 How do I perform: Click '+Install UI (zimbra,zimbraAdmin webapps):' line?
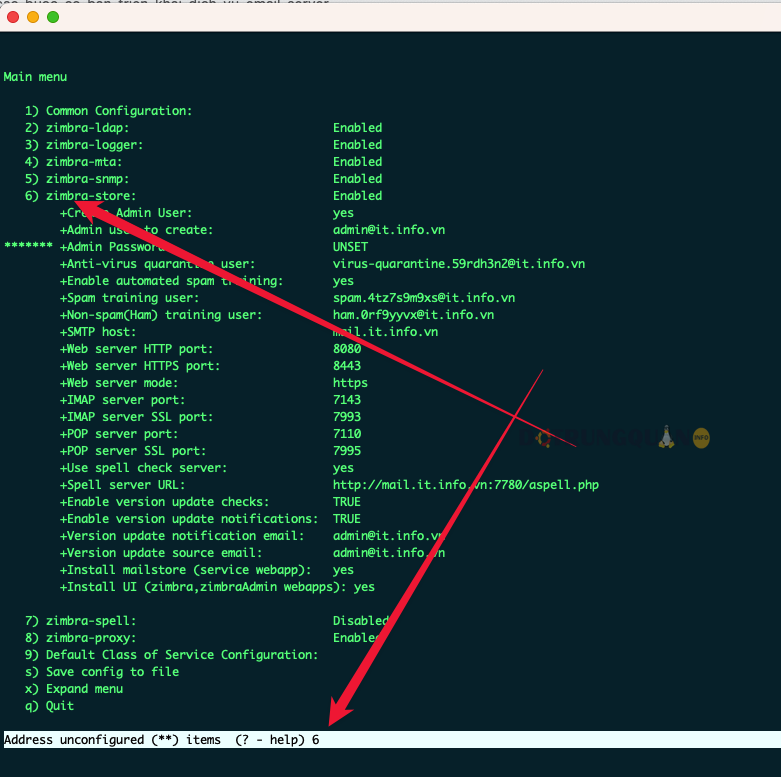(203, 587)
